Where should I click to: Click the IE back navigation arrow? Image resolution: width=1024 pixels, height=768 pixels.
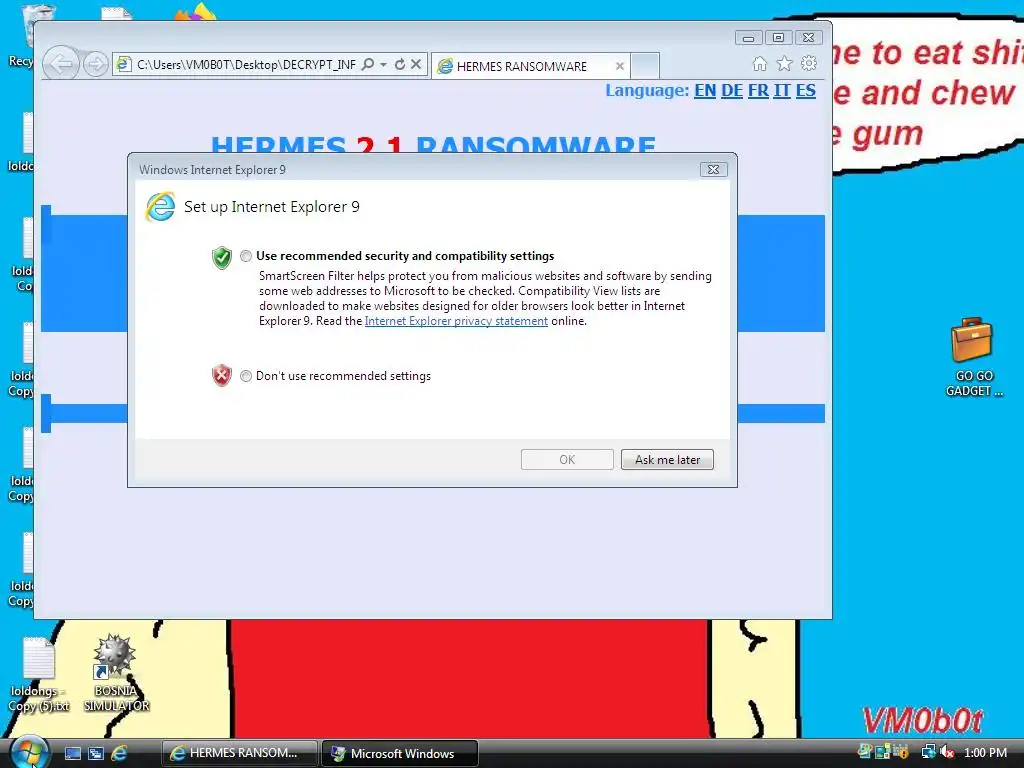61,64
